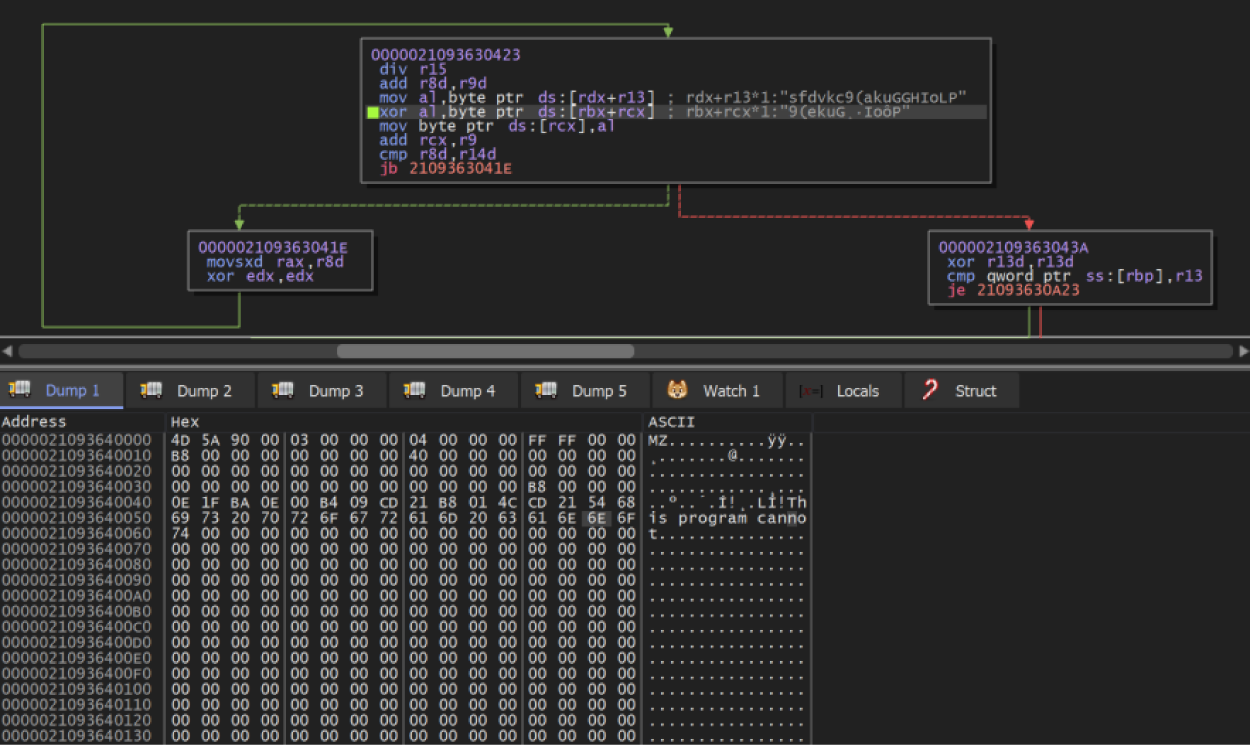Open the Struct tab
The height and width of the screenshot is (745, 1250).
961,391
